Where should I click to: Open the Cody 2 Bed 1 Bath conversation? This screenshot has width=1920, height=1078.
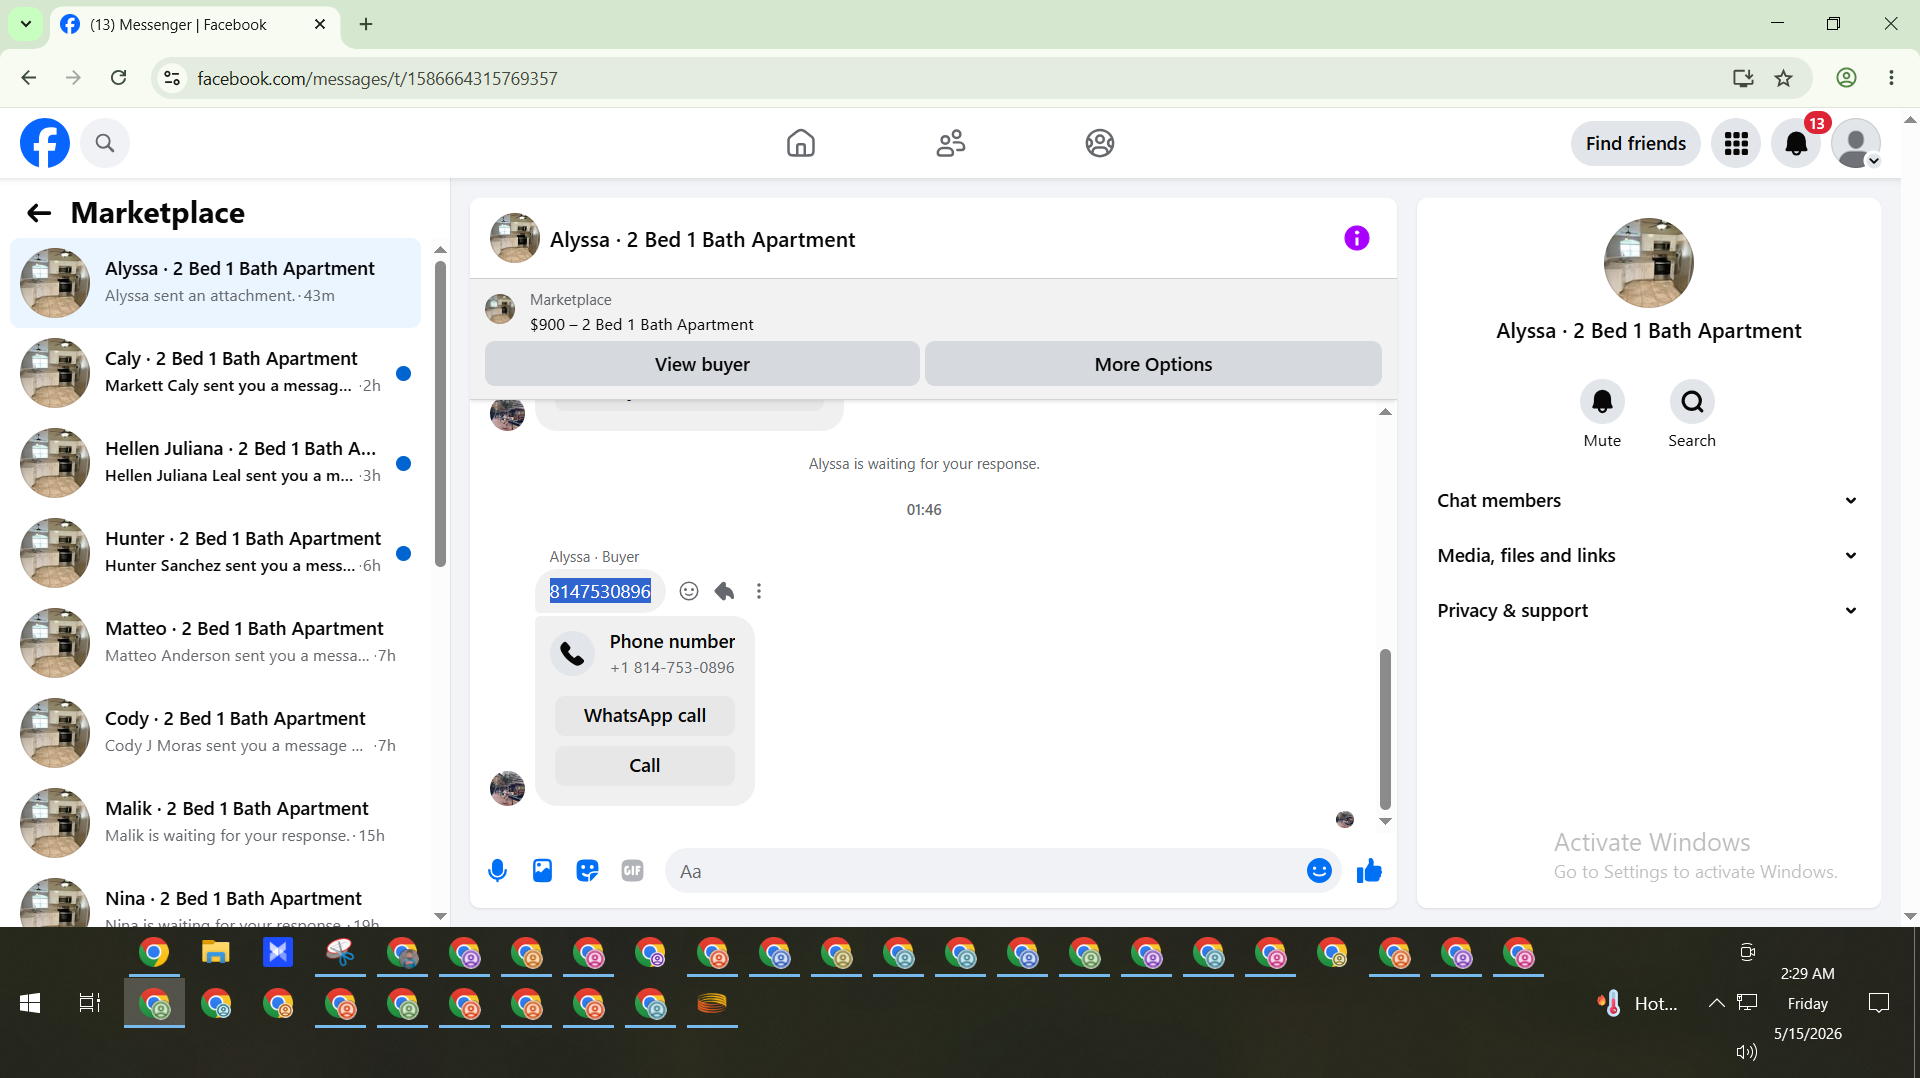click(x=215, y=733)
